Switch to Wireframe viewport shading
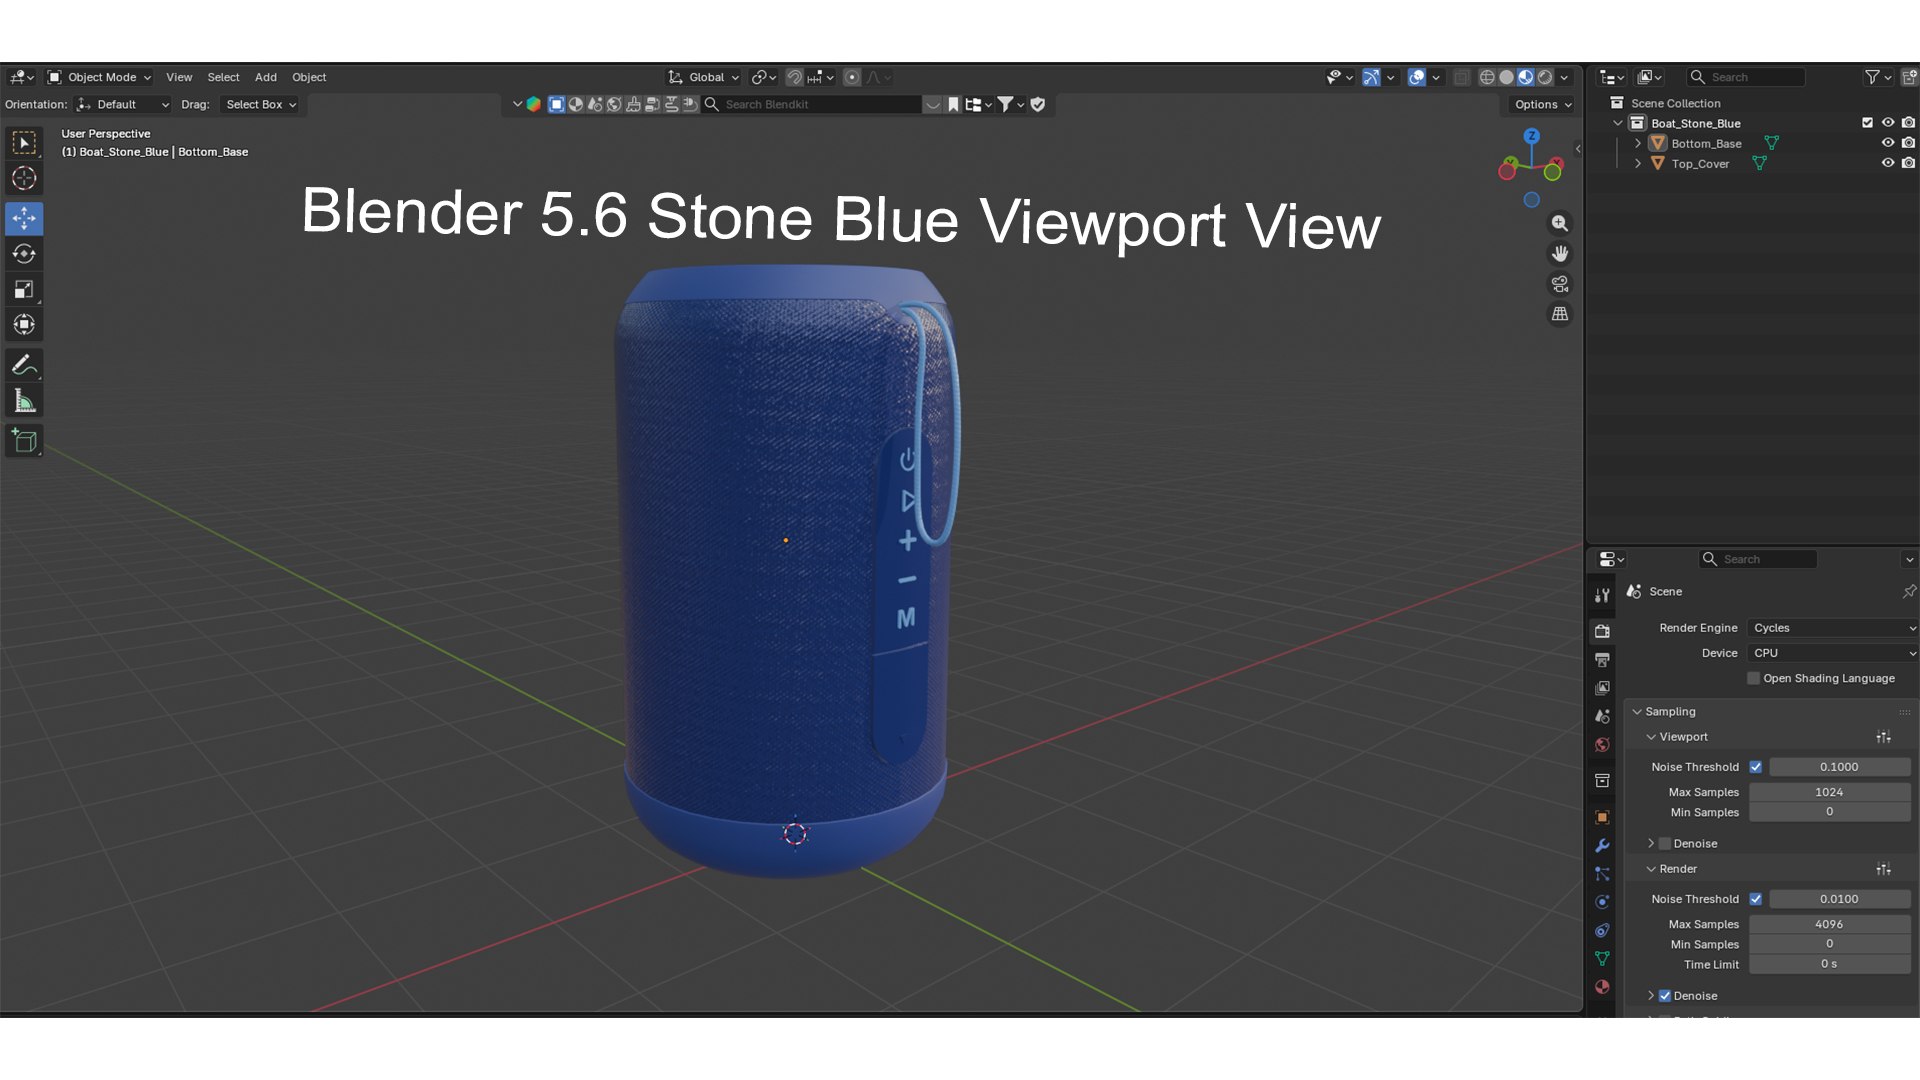The image size is (1920, 1080). click(1487, 77)
